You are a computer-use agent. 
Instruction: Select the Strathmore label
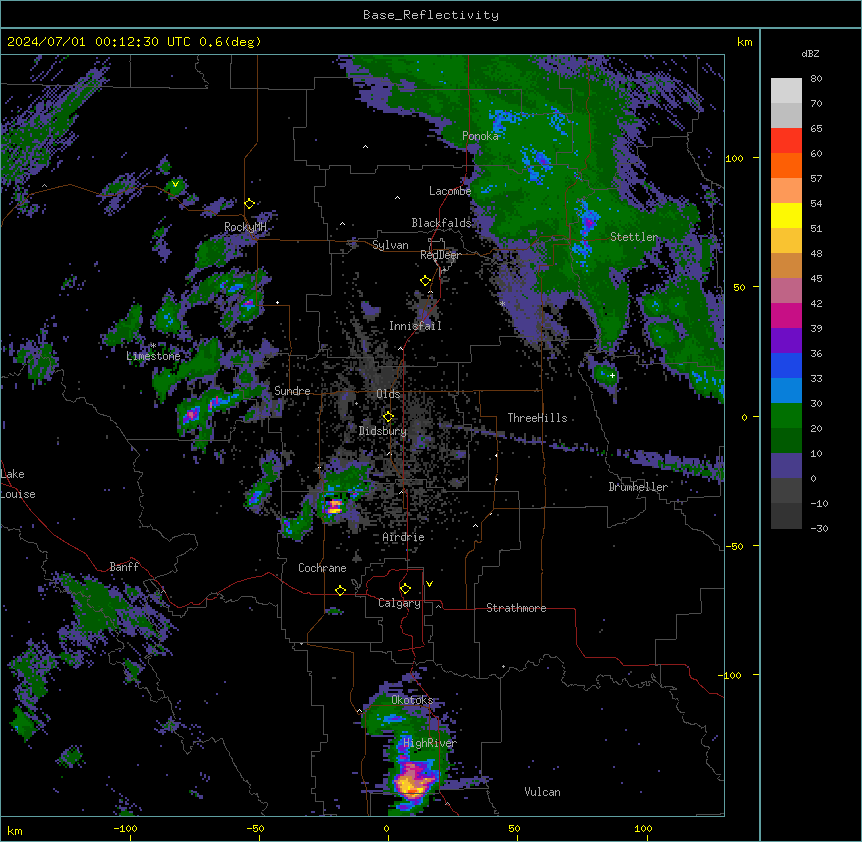tap(516, 608)
